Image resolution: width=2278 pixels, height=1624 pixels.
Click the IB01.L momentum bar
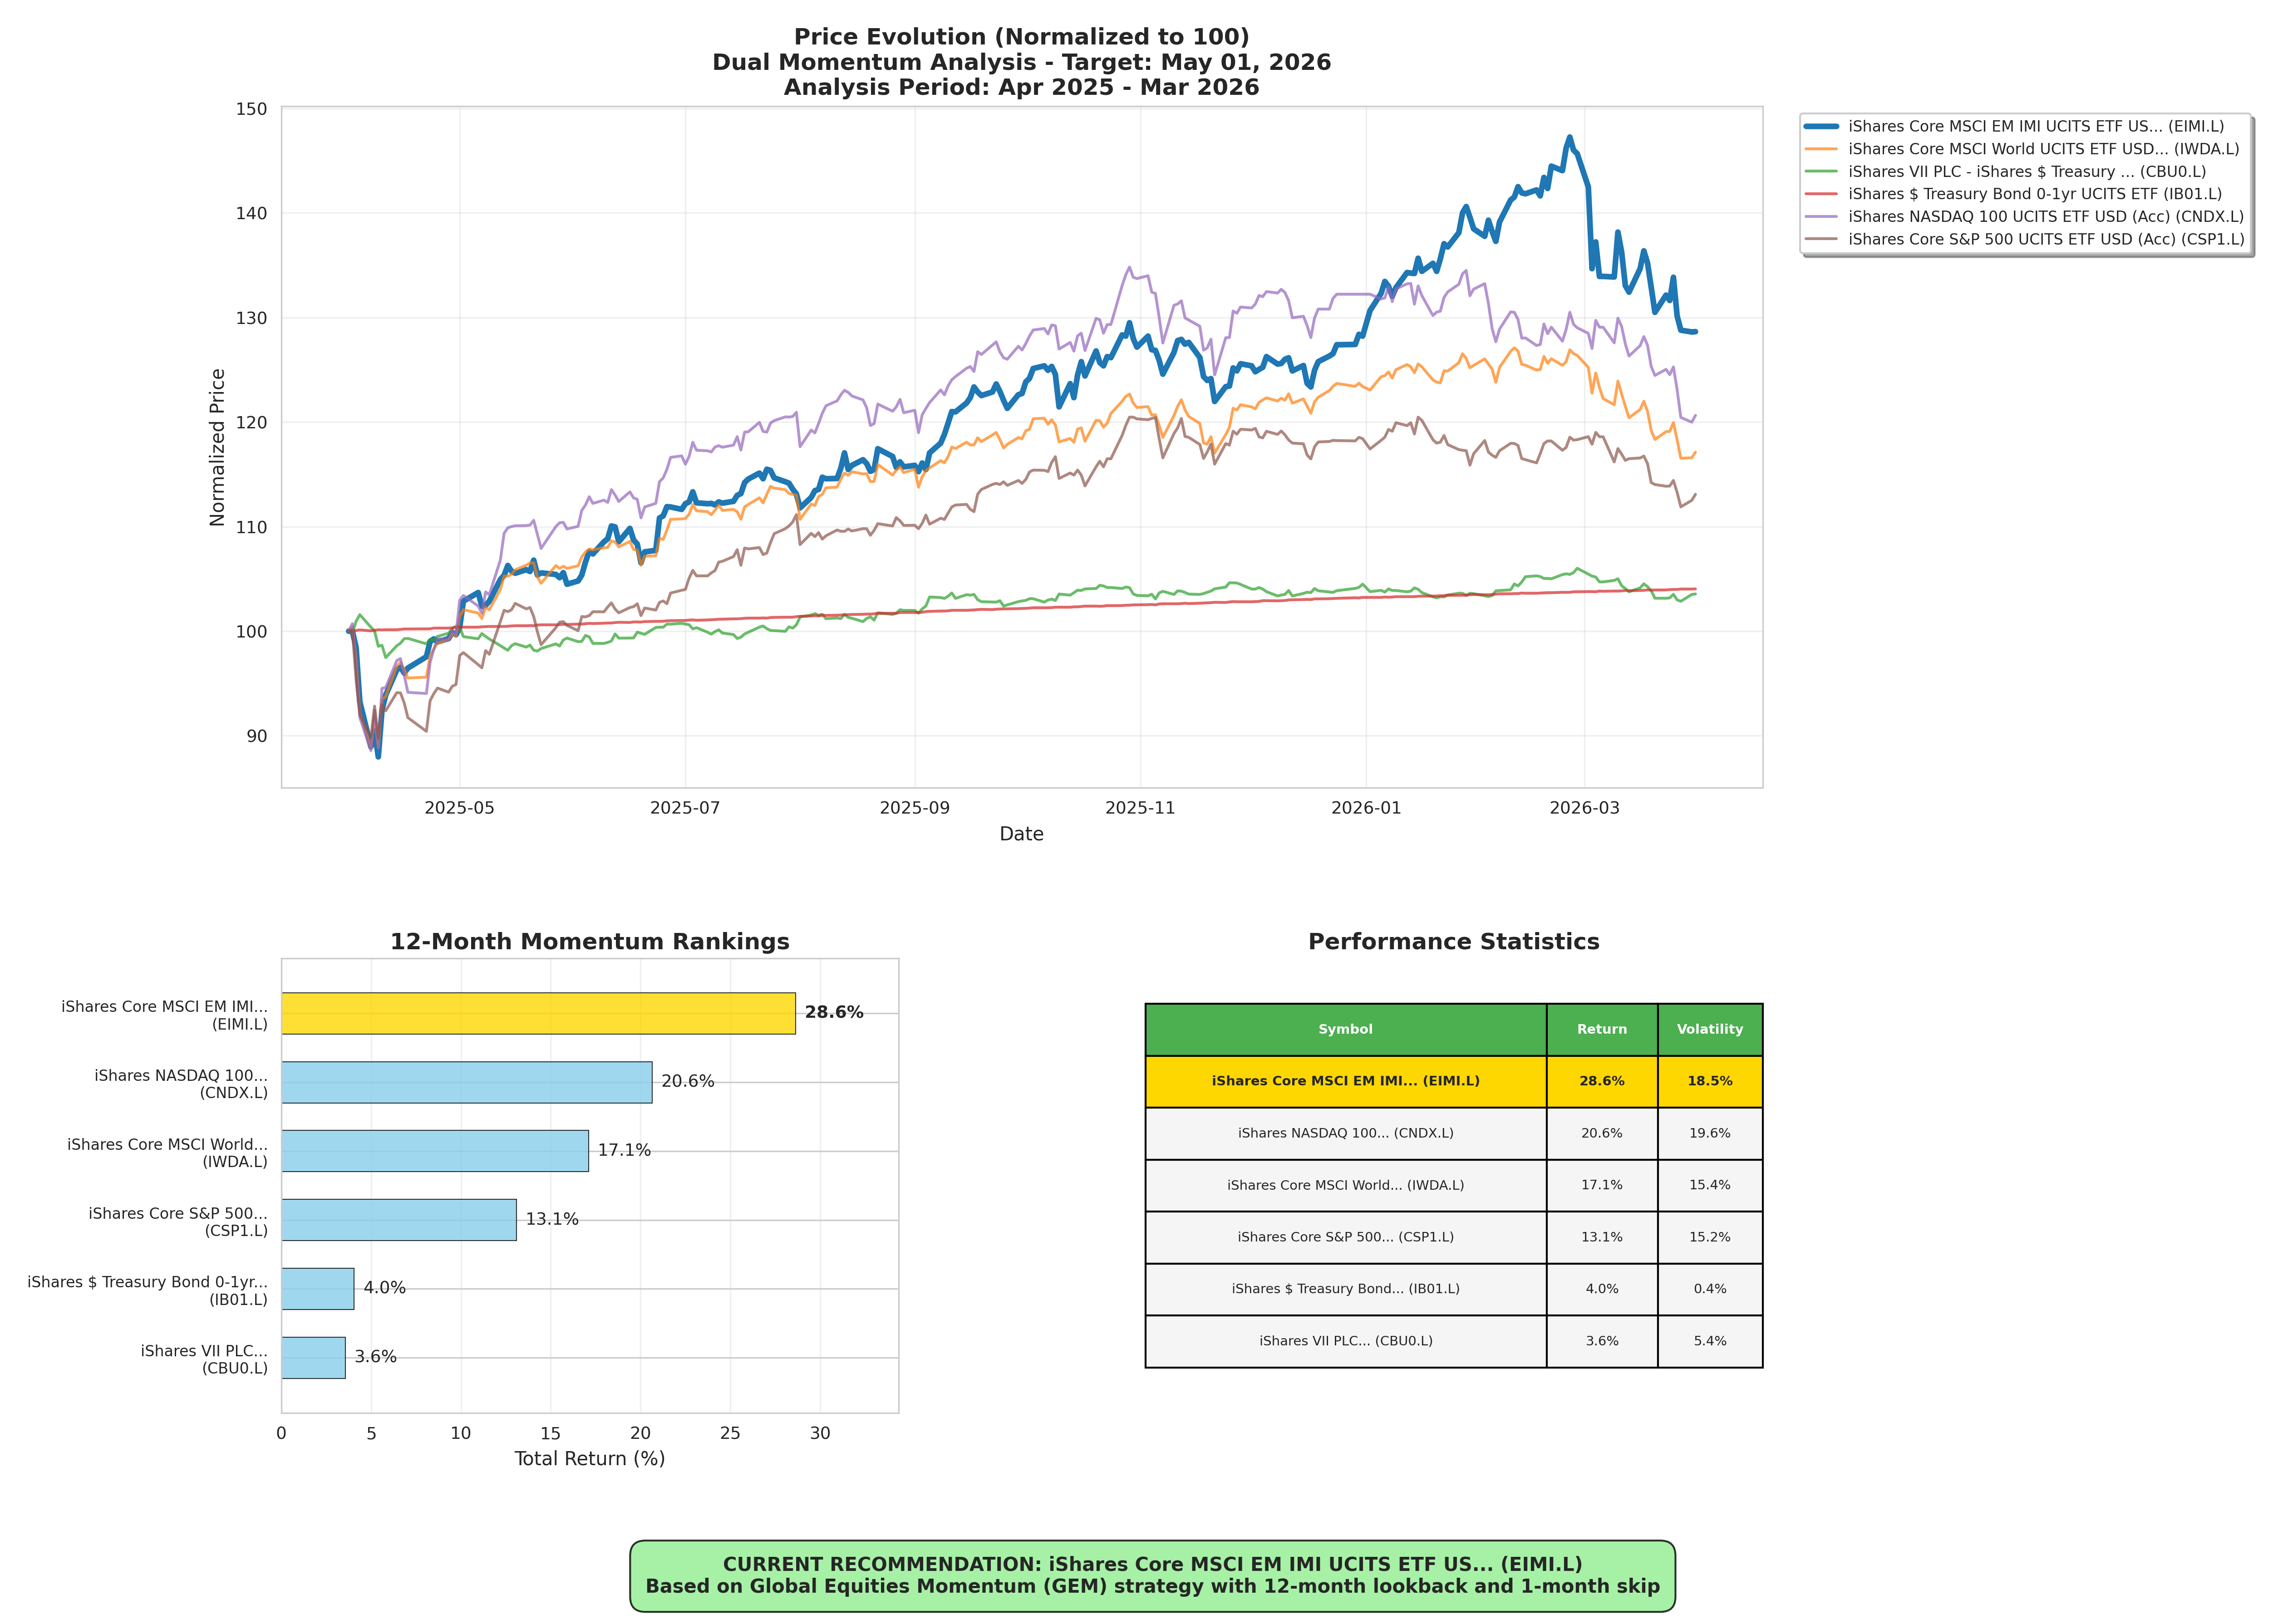(x=318, y=1289)
